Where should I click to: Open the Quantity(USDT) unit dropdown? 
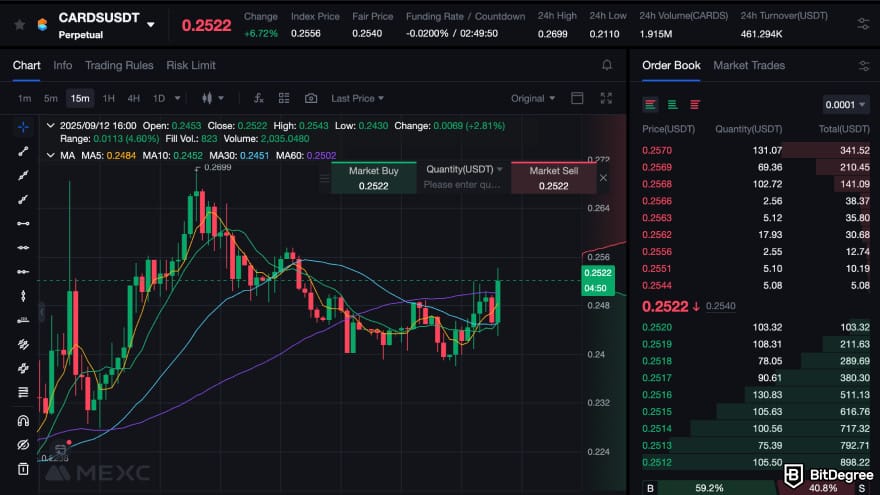pos(464,169)
